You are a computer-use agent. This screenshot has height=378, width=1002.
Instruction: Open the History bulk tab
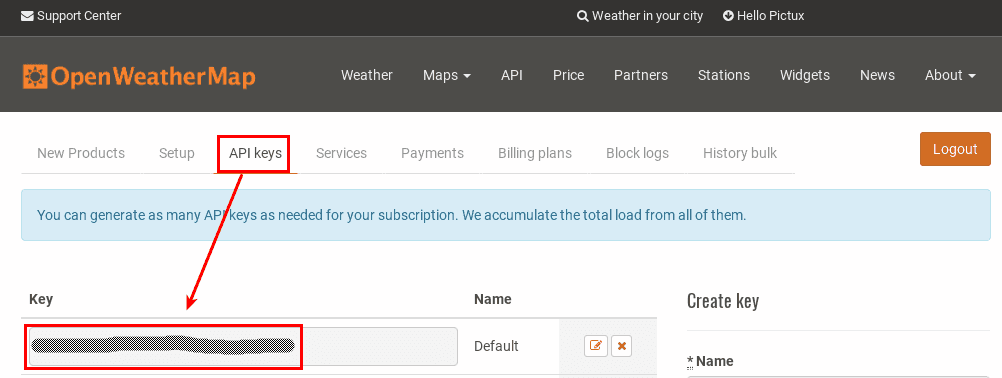[740, 153]
